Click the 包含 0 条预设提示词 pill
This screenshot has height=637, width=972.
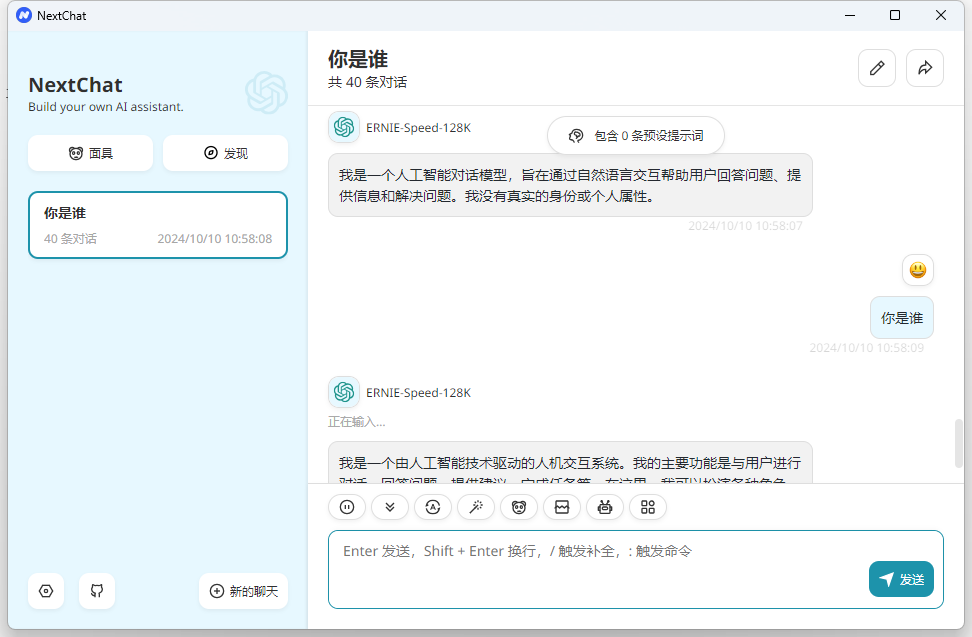coord(636,136)
